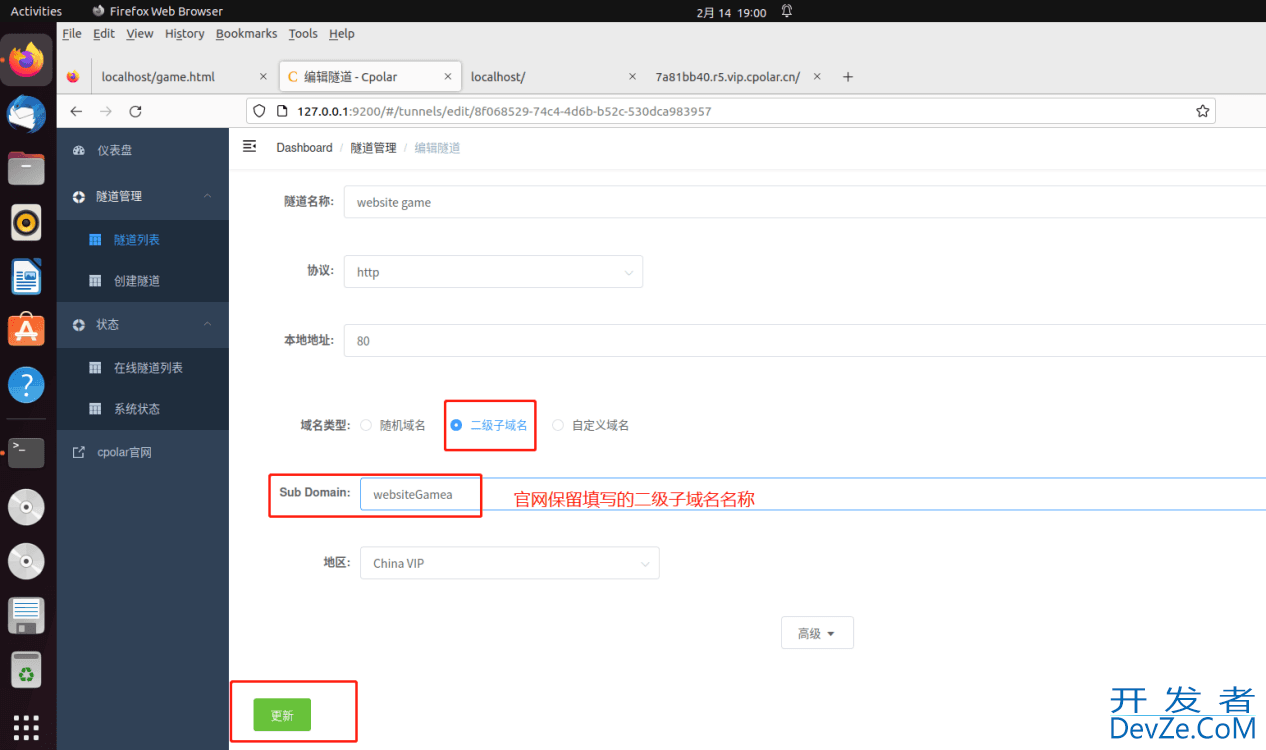Close the 编辑隧道 - Cpolar tab
Screen dimensions: 1266x750
[x=450, y=77]
